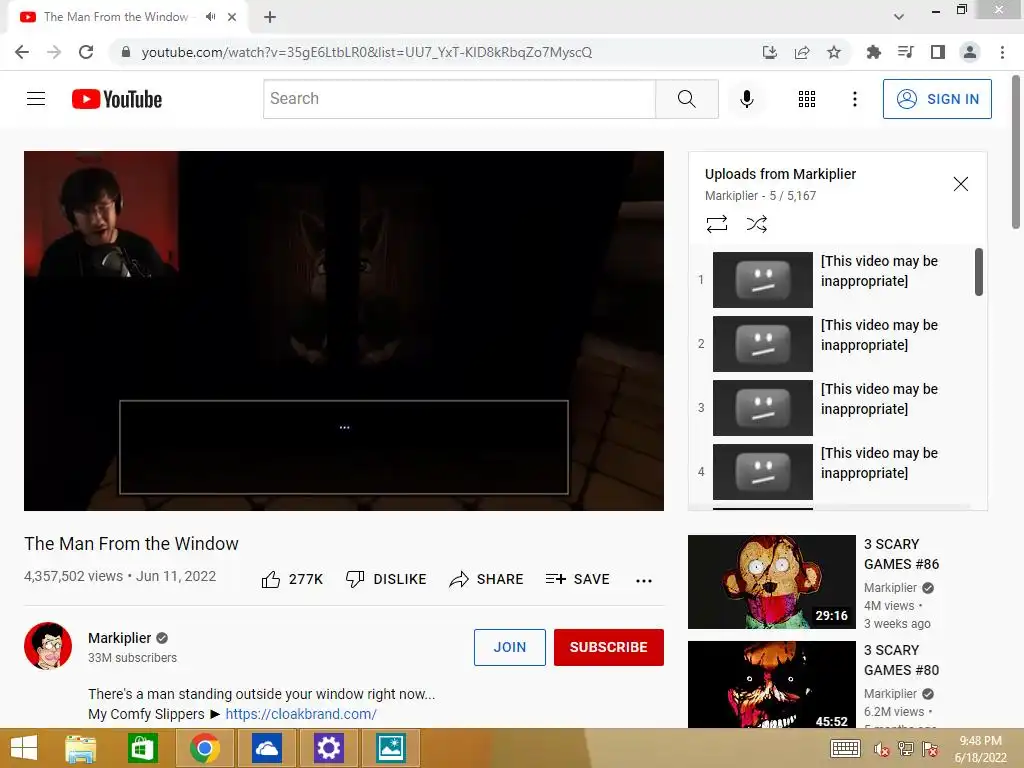The width and height of the screenshot is (1024, 768).
Task: Open a new browser tab
Action: [x=270, y=17]
